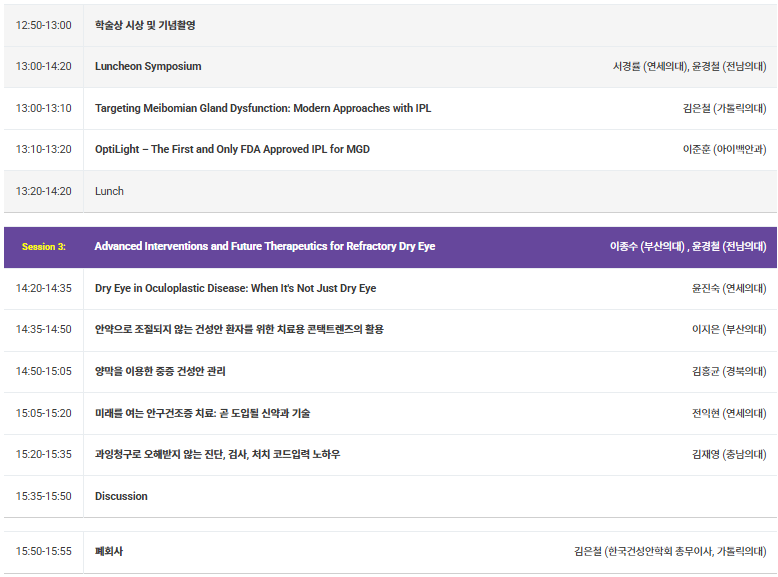The width and height of the screenshot is (778, 577).
Task: Click the Targeting Meibomian Gland Dysfunction talk title
Action: pyautogui.click(x=263, y=108)
